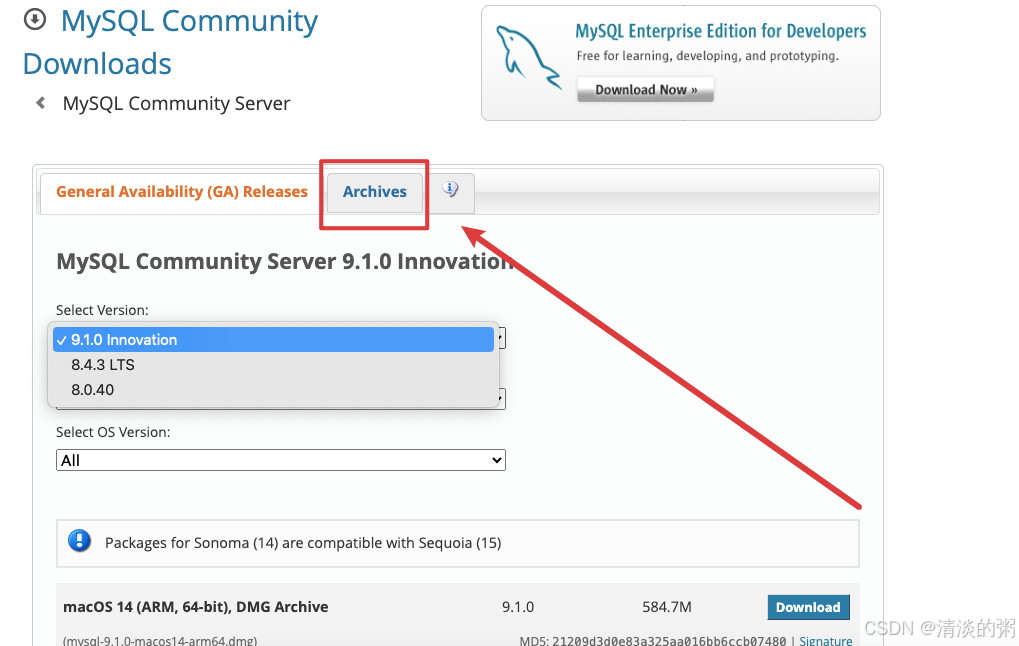Image resolution: width=1019 pixels, height=646 pixels.
Task: Click the MySQL dolphin logo in the banner
Action: click(528, 57)
